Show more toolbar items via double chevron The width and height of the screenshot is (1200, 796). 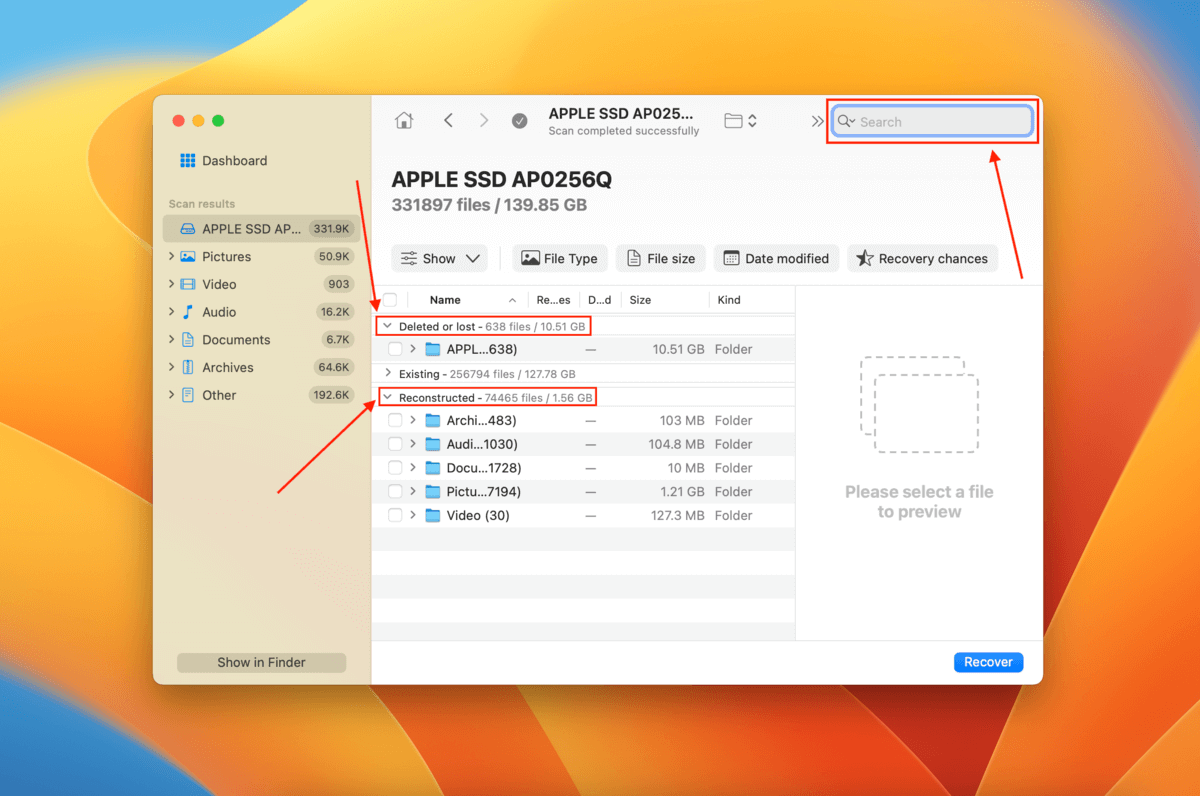coord(817,122)
